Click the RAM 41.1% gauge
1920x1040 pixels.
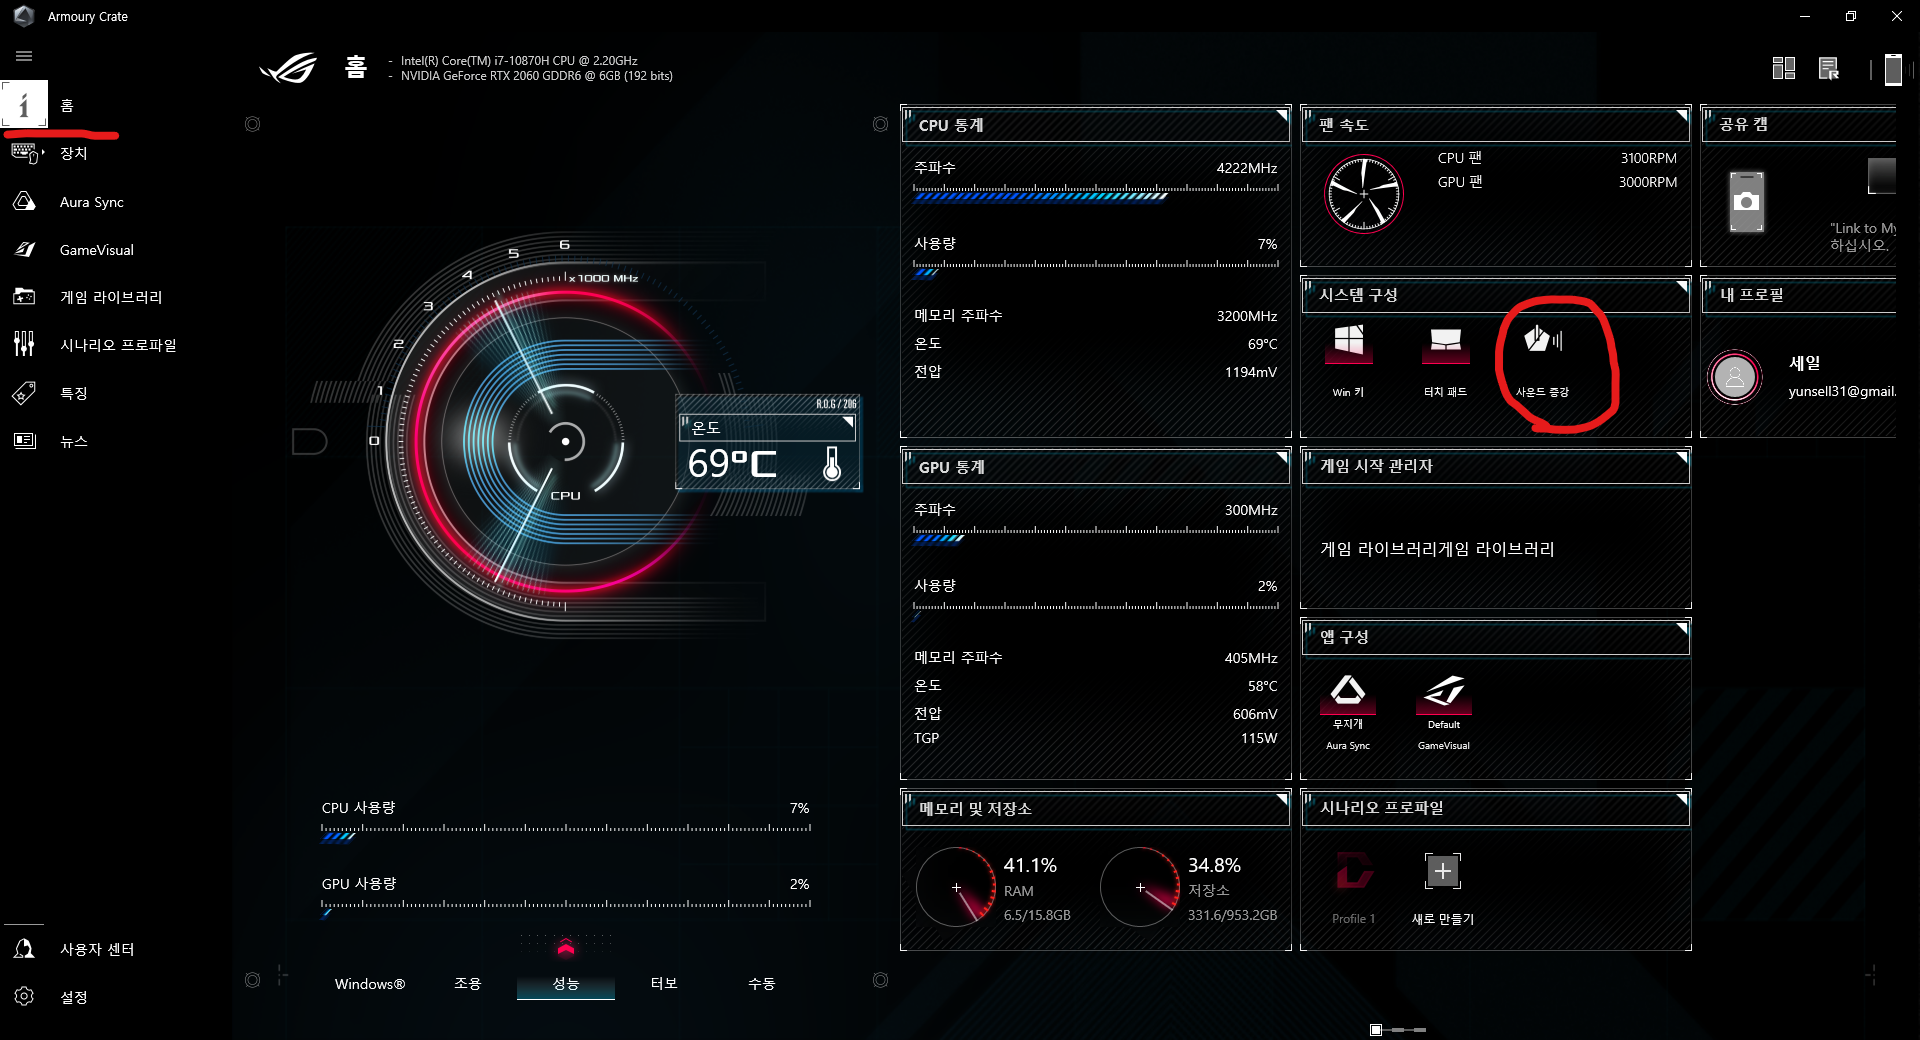pos(956,887)
